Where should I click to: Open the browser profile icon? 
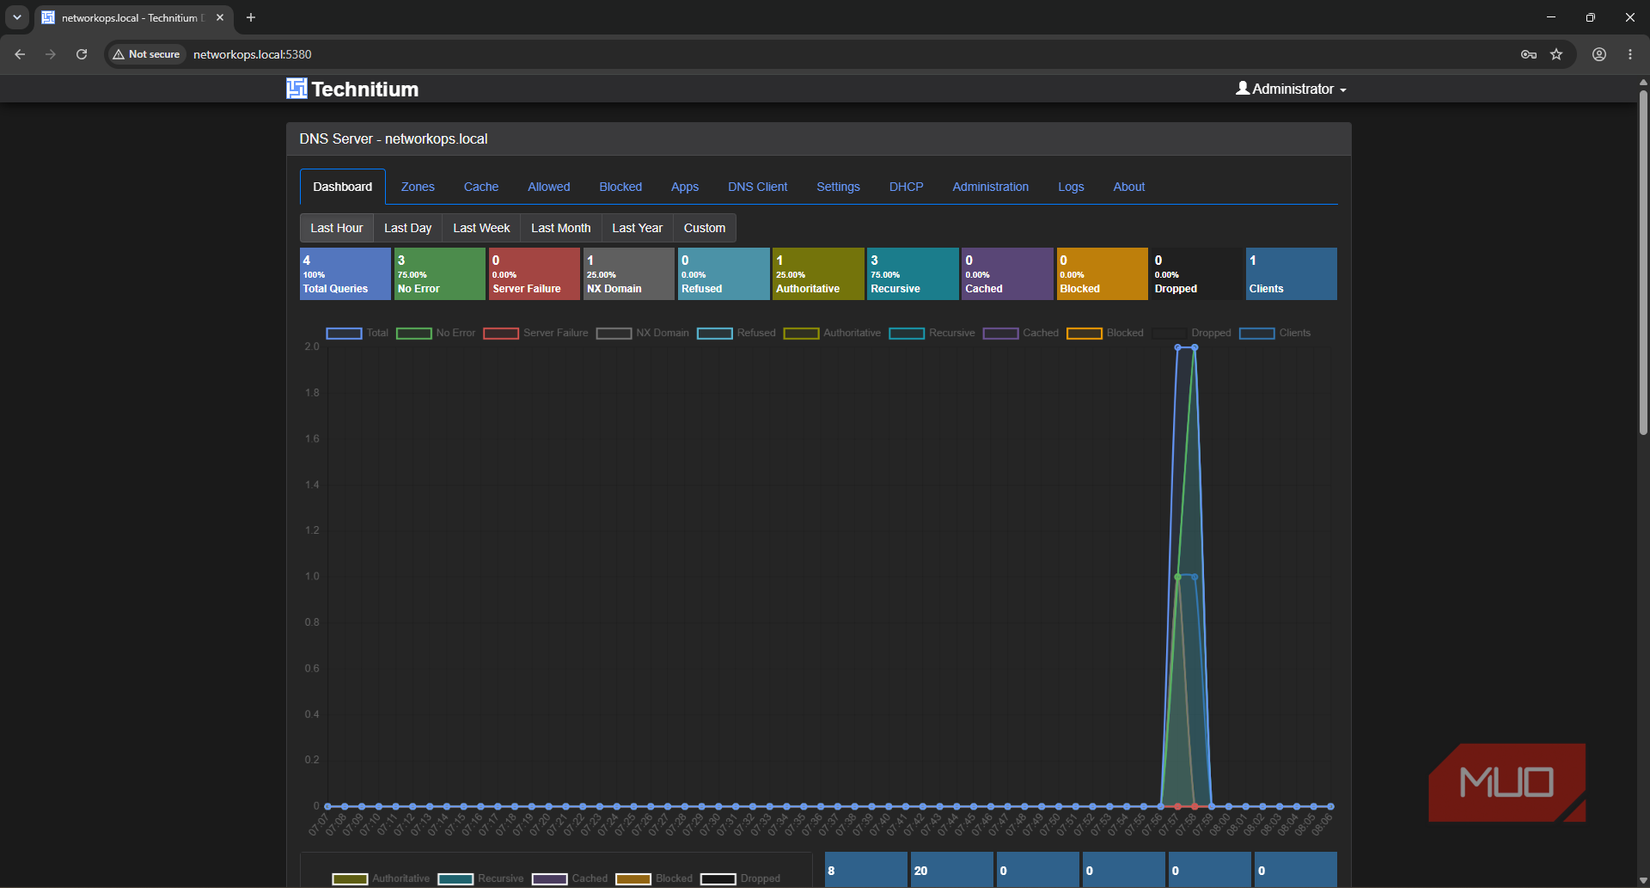tap(1599, 54)
